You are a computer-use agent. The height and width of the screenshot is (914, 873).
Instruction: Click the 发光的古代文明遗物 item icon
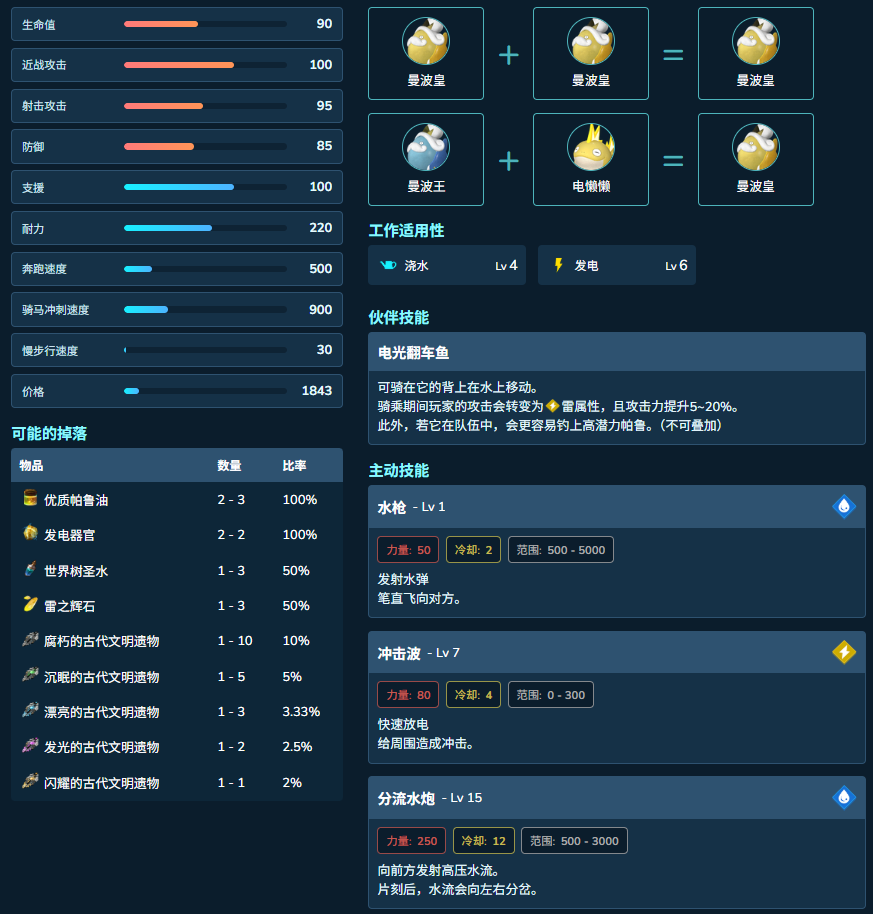coord(30,746)
